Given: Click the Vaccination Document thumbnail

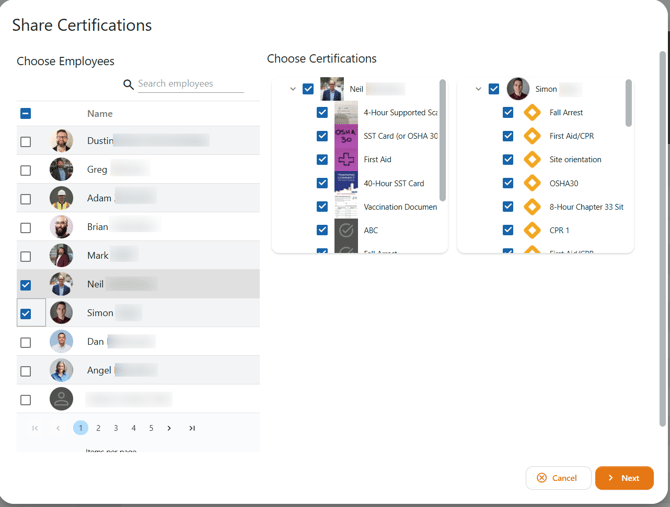Looking at the screenshot, I should coord(346,207).
